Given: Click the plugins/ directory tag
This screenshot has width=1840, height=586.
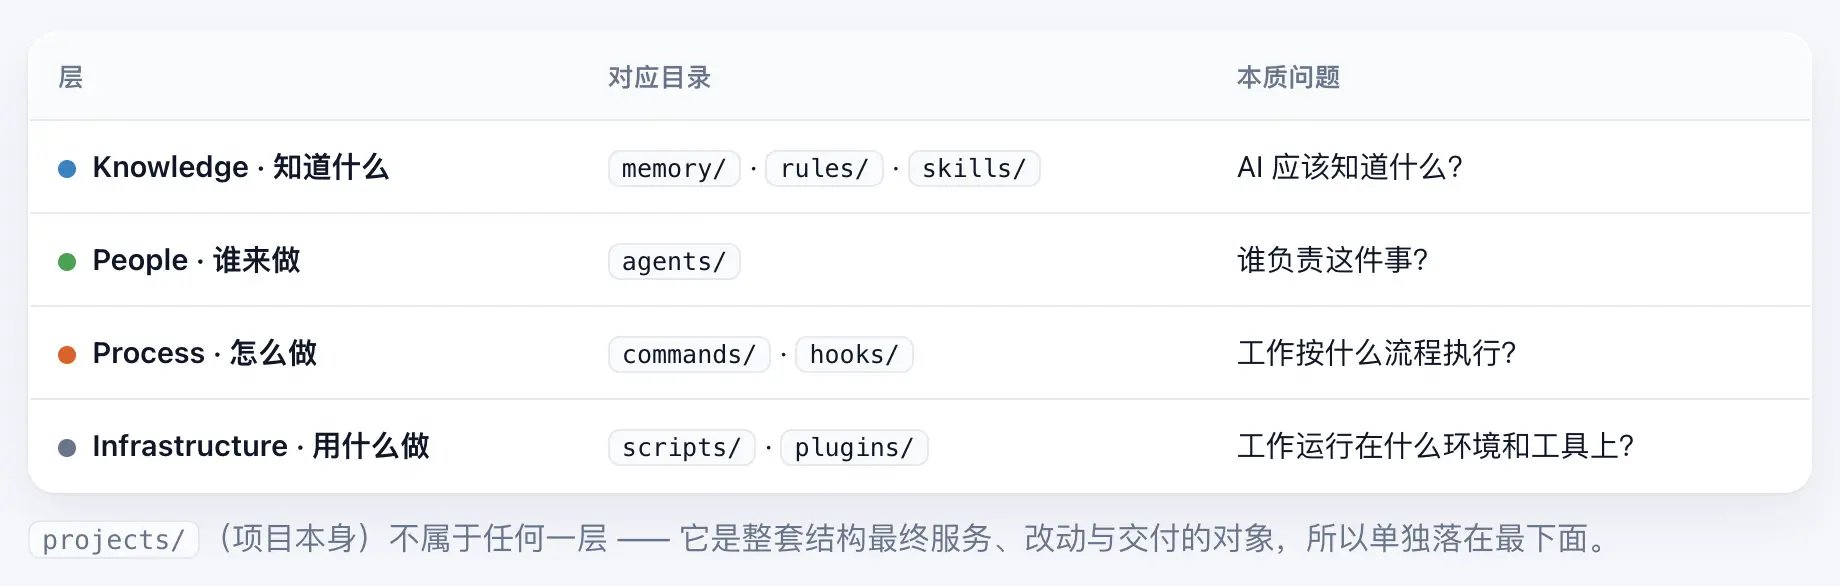Looking at the screenshot, I should [x=854, y=447].
